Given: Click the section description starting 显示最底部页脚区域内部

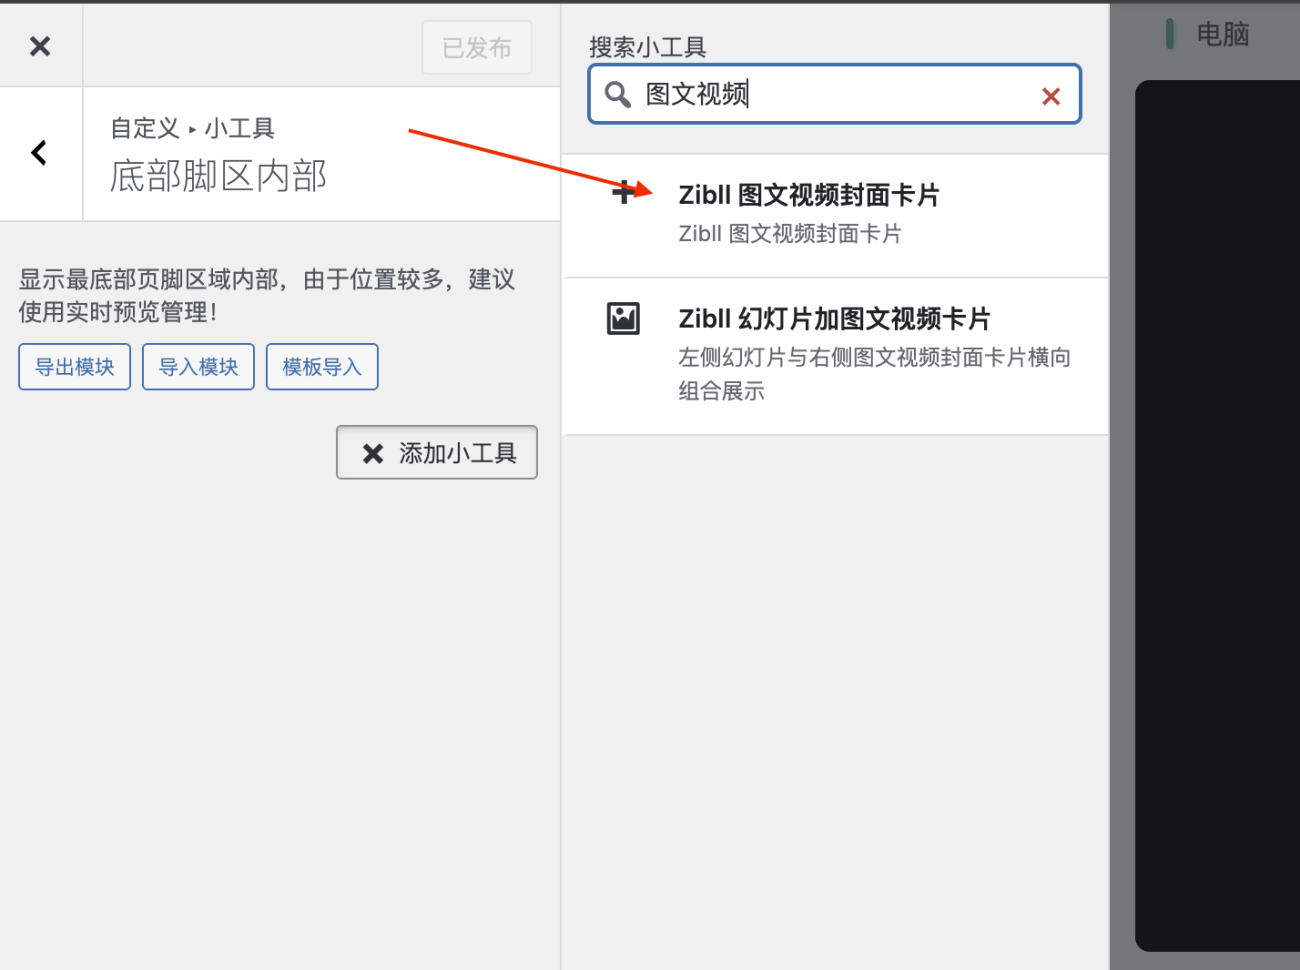Looking at the screenshot, I should click(267, 295).
